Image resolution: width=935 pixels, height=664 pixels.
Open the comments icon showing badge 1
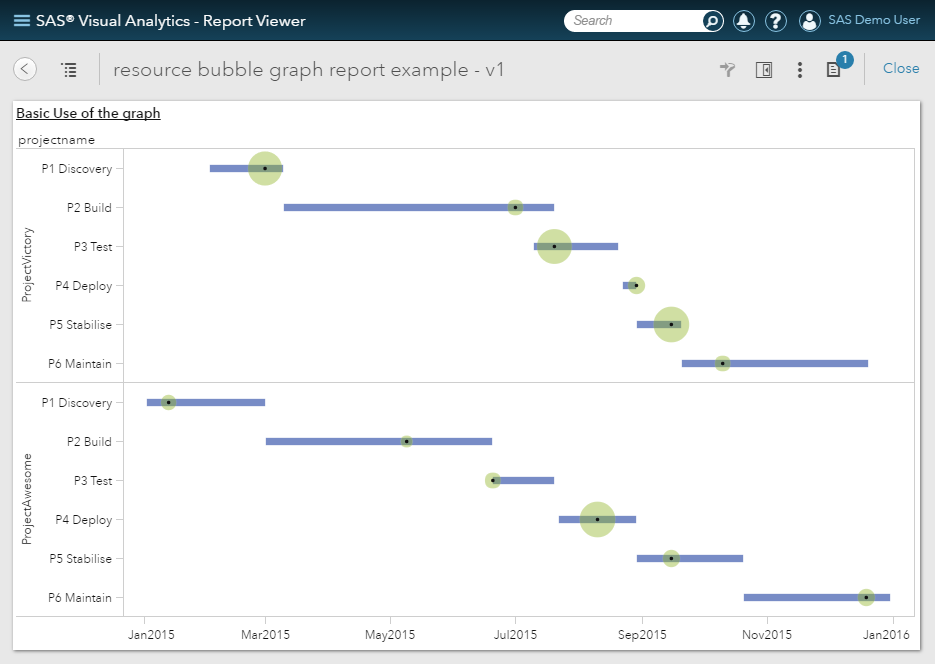(833, 69)
